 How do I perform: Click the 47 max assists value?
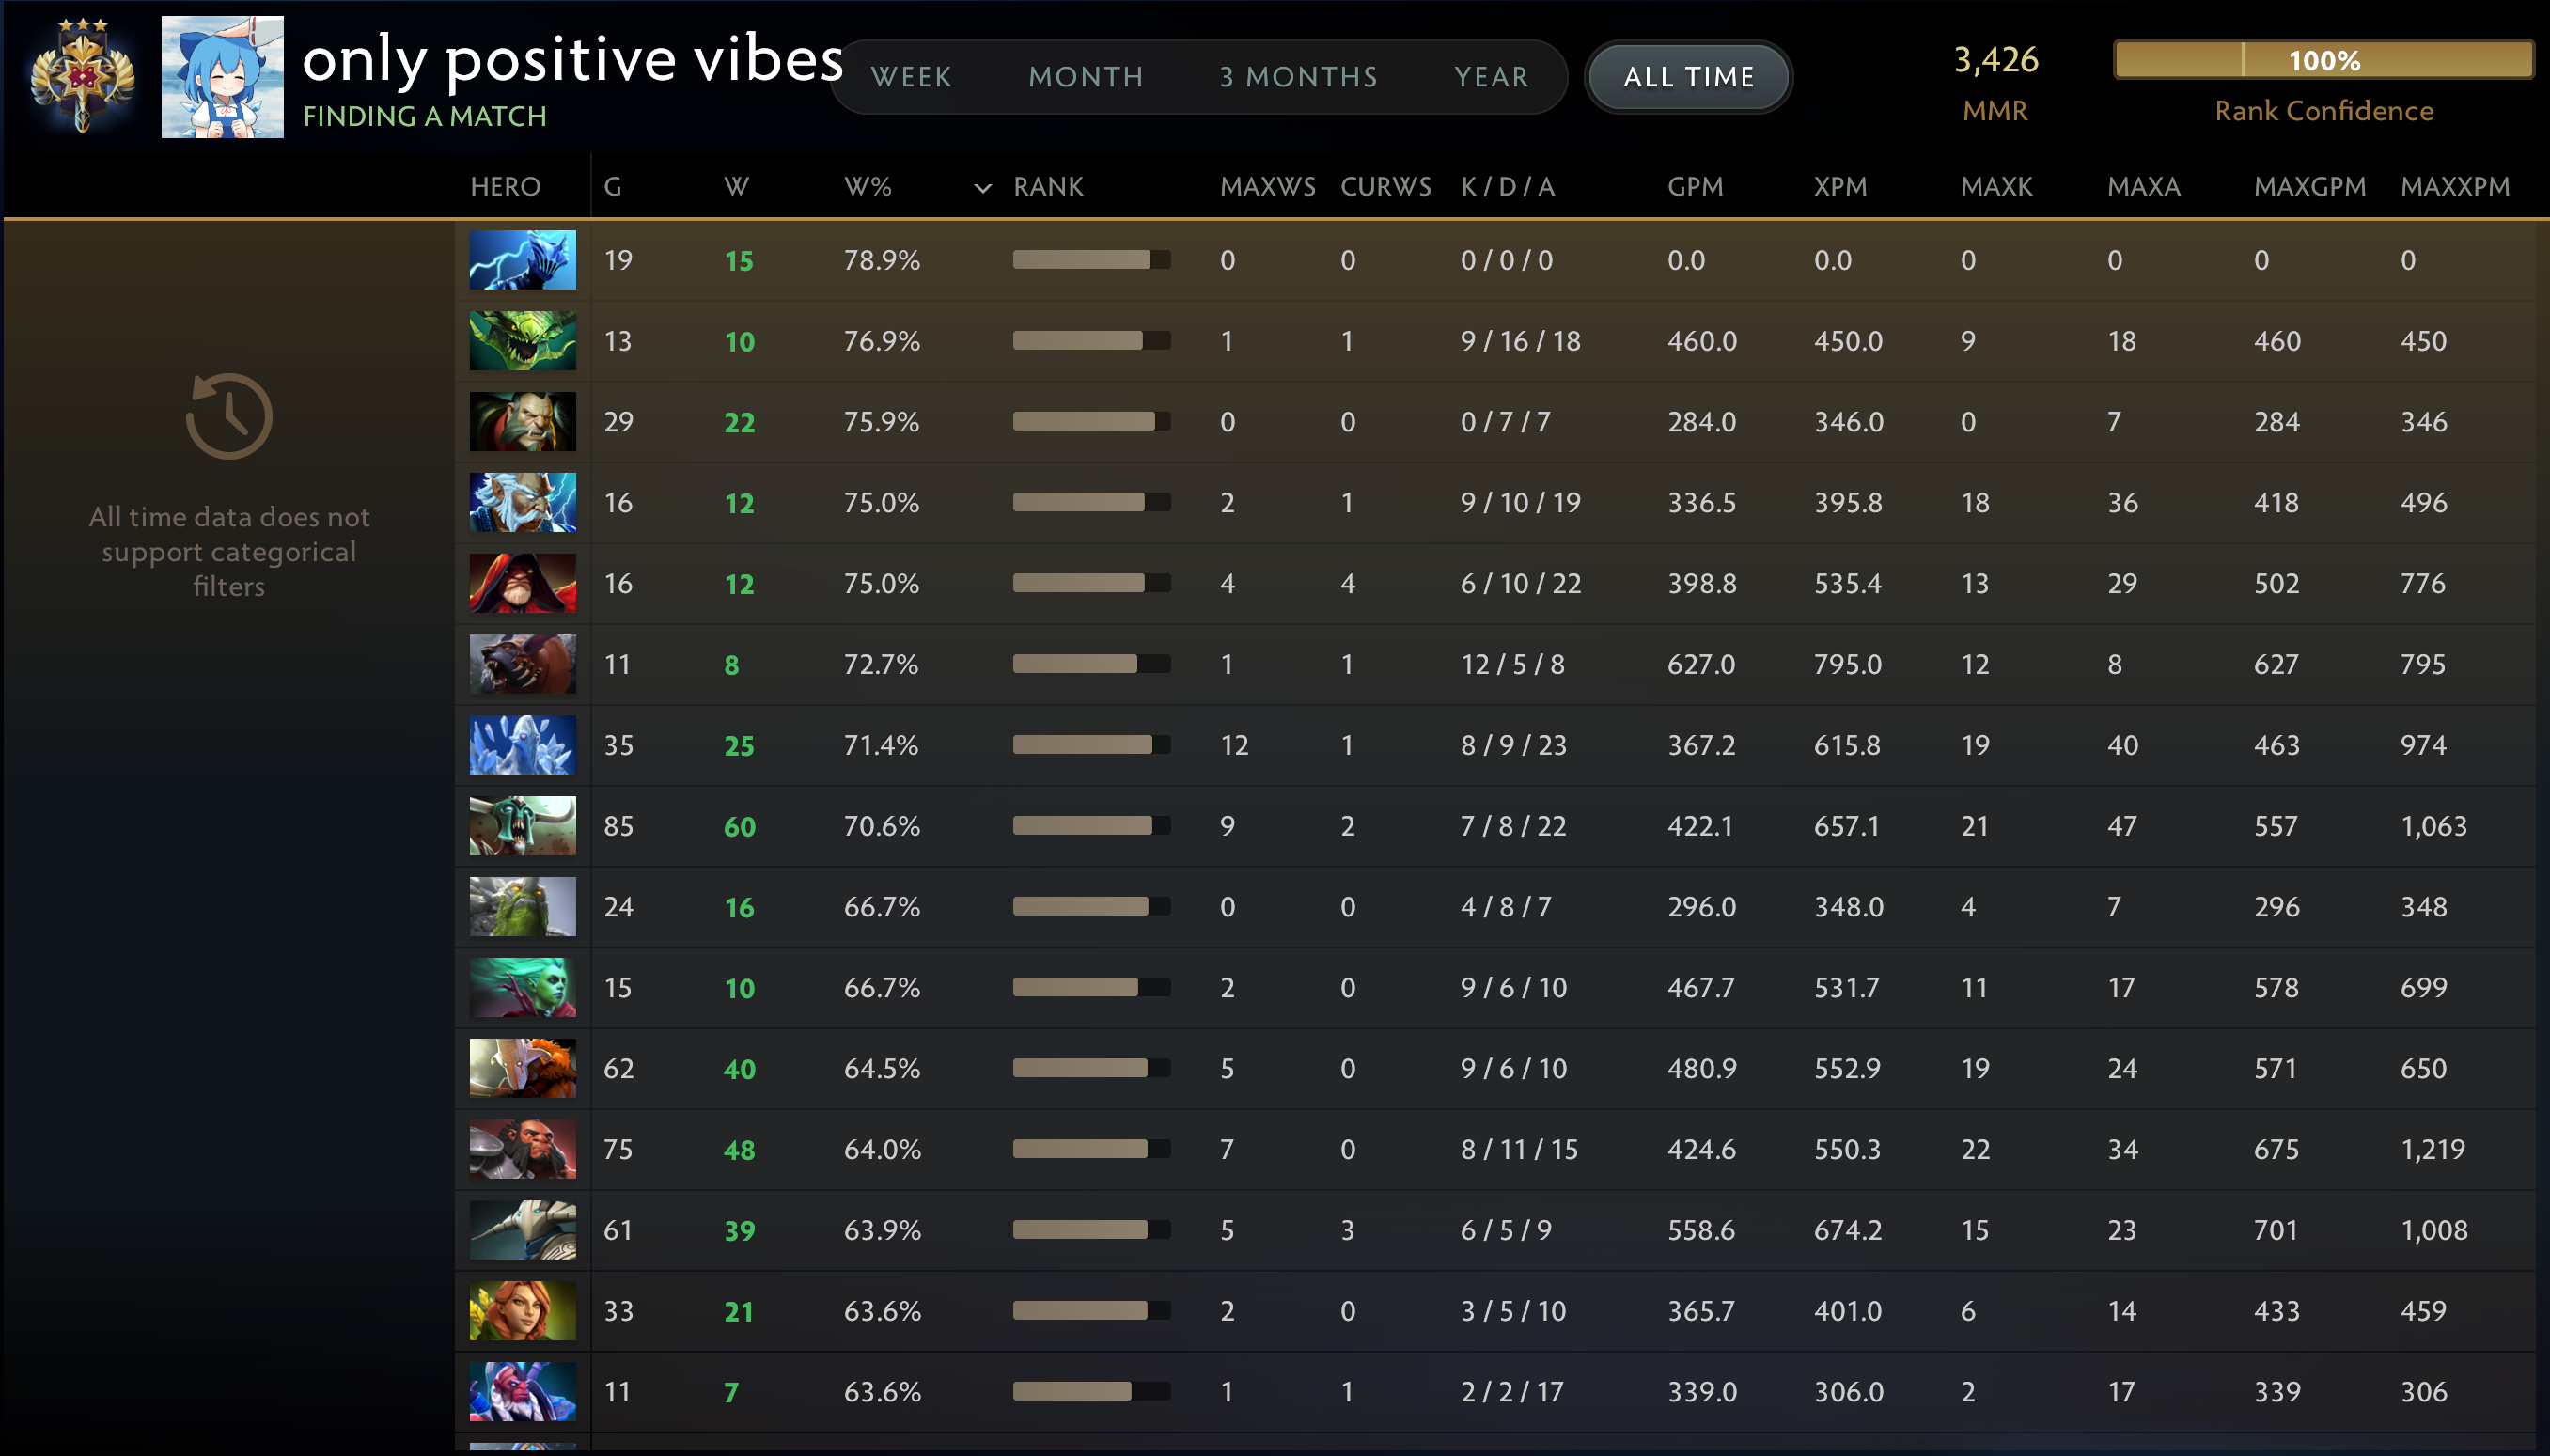[x=2122, y=826]
